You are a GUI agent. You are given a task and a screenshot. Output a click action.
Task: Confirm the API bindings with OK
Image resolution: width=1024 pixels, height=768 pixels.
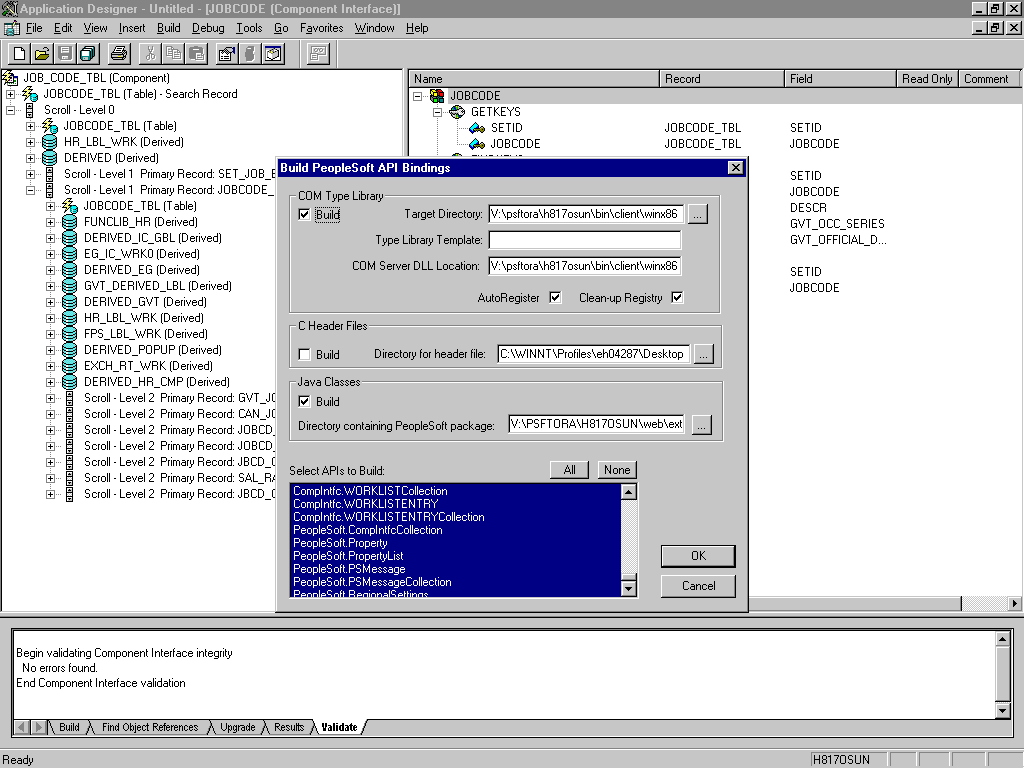698,556
